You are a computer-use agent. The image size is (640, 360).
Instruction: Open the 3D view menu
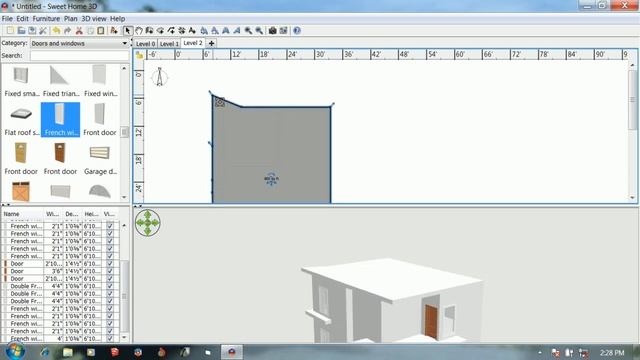tap(93, 19)
